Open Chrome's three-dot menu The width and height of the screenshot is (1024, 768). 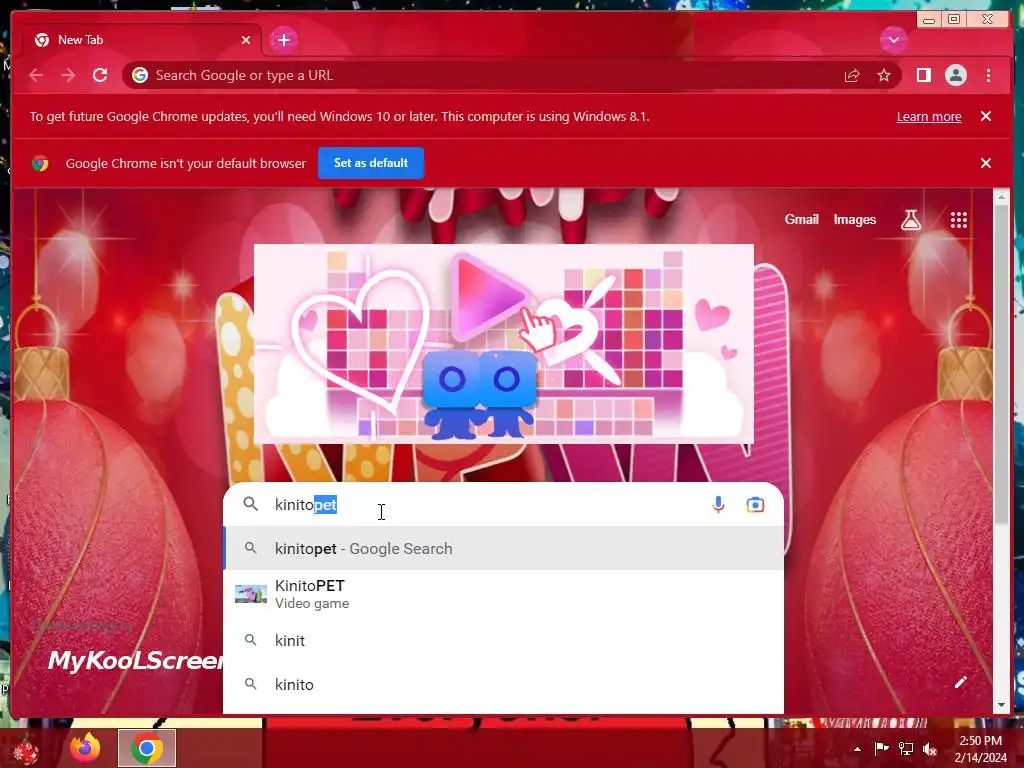(x=988, y=76)
